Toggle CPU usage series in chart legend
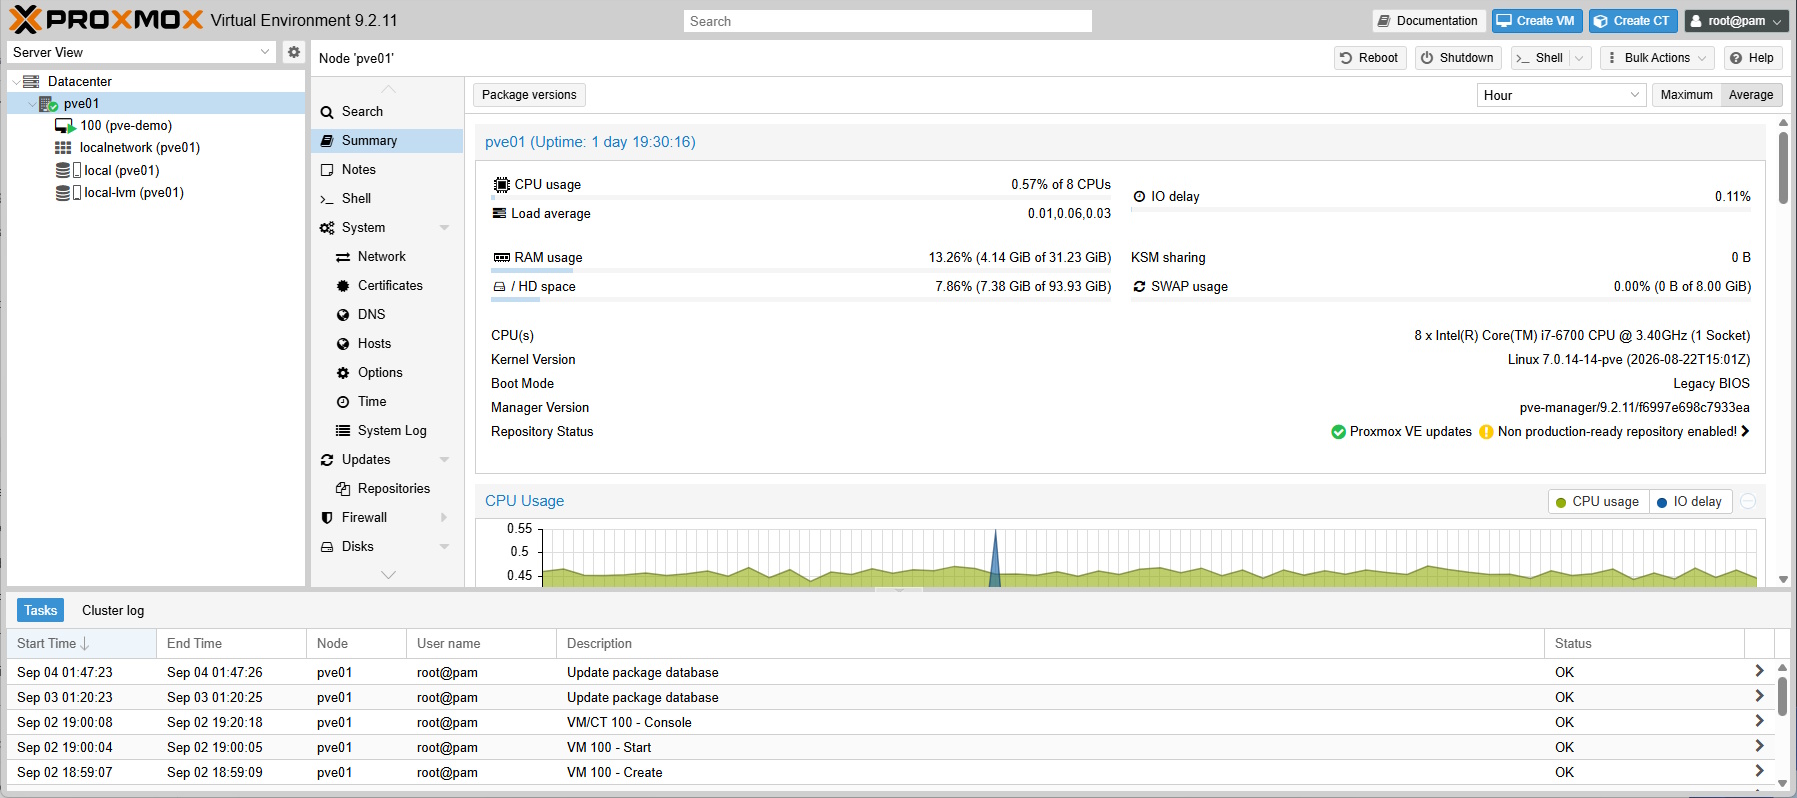This screenshot has width=1797, height=798. pos(1597,502)
